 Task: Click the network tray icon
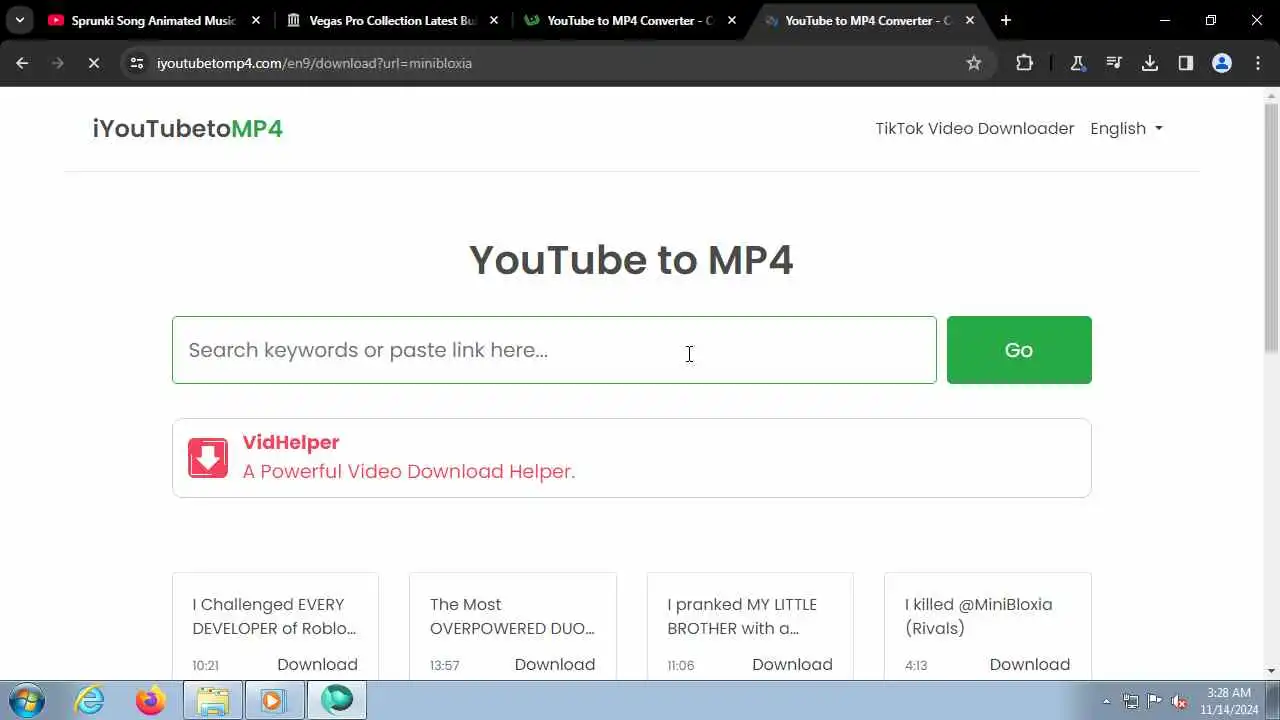click(x=1131, y=701)
